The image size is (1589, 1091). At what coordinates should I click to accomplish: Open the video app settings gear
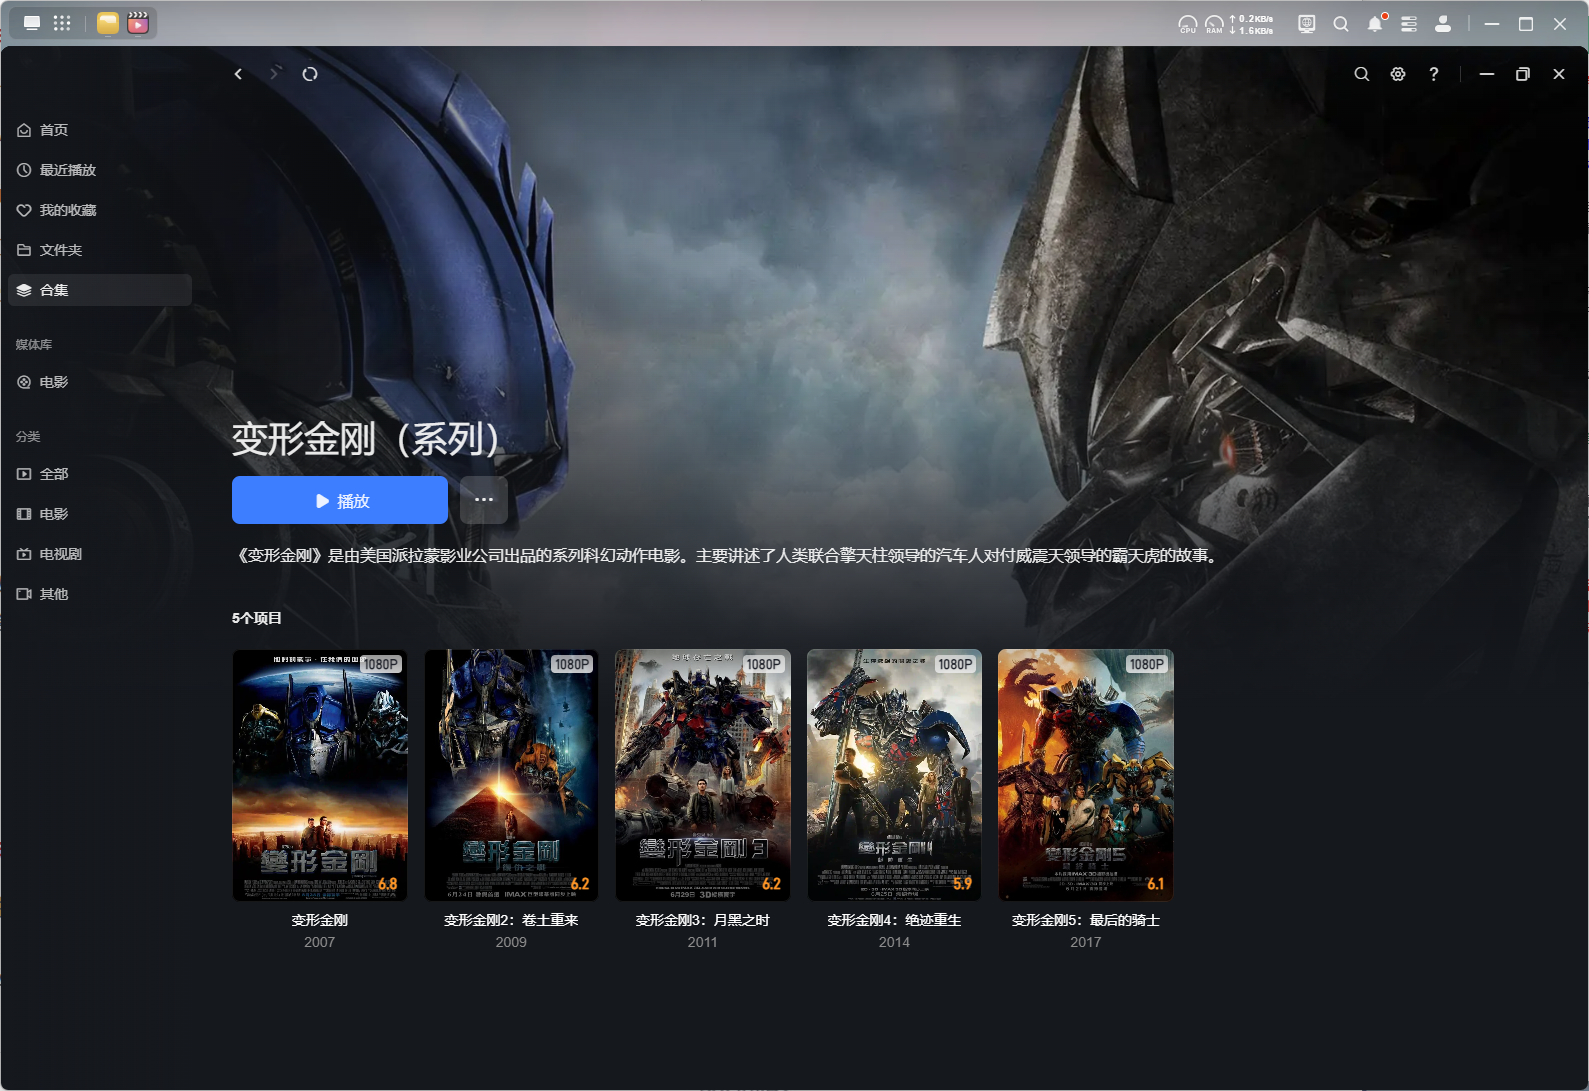(1398, 74)
